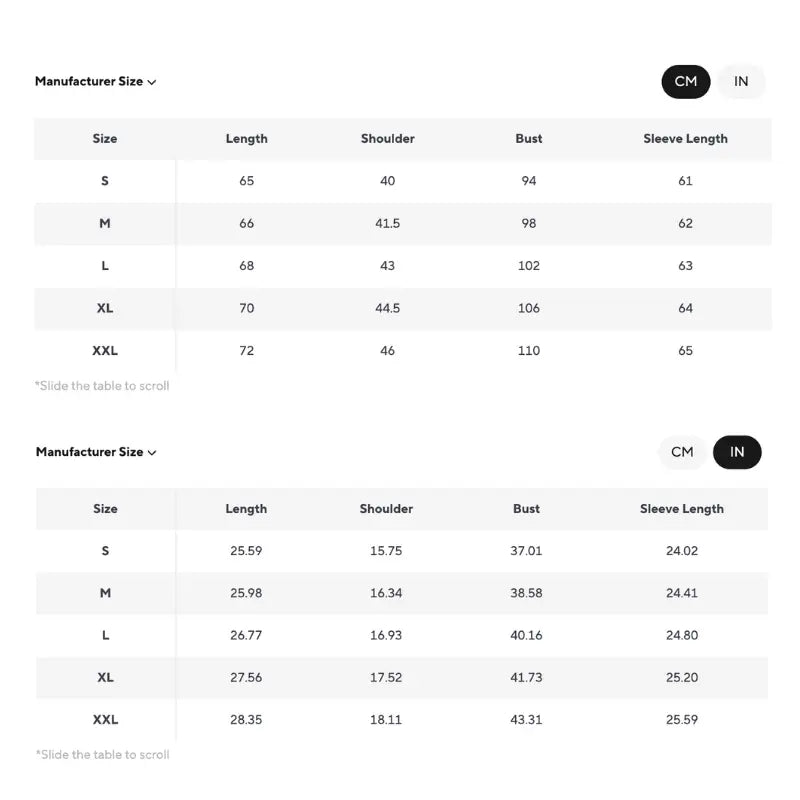Viewport: 800px width, 800px height.
Task: Select IN toggle in bottom table
Action: click(737, 452)
